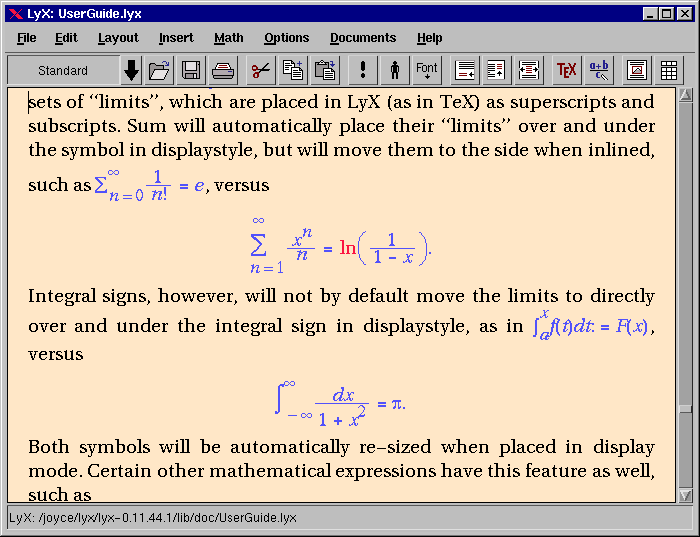This screenshot has height=537, width=700.
Task: Click the red 'ln' in the display formula
Action: point(347,247)
